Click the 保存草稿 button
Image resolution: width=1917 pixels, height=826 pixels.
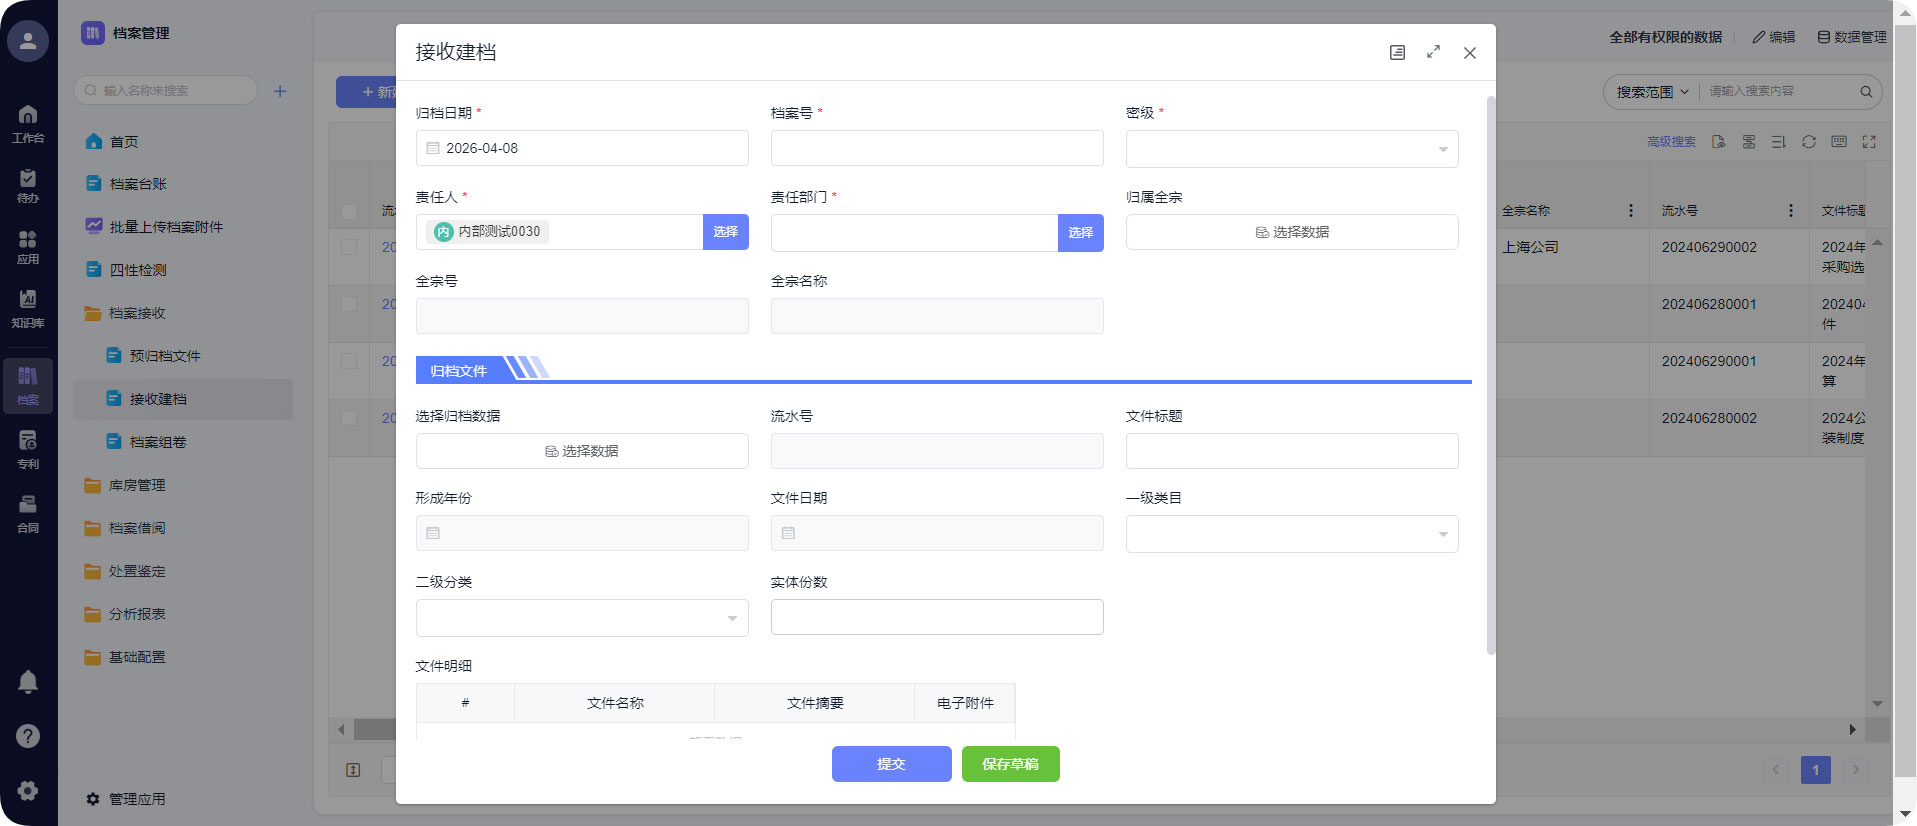tap(1010, 764)
